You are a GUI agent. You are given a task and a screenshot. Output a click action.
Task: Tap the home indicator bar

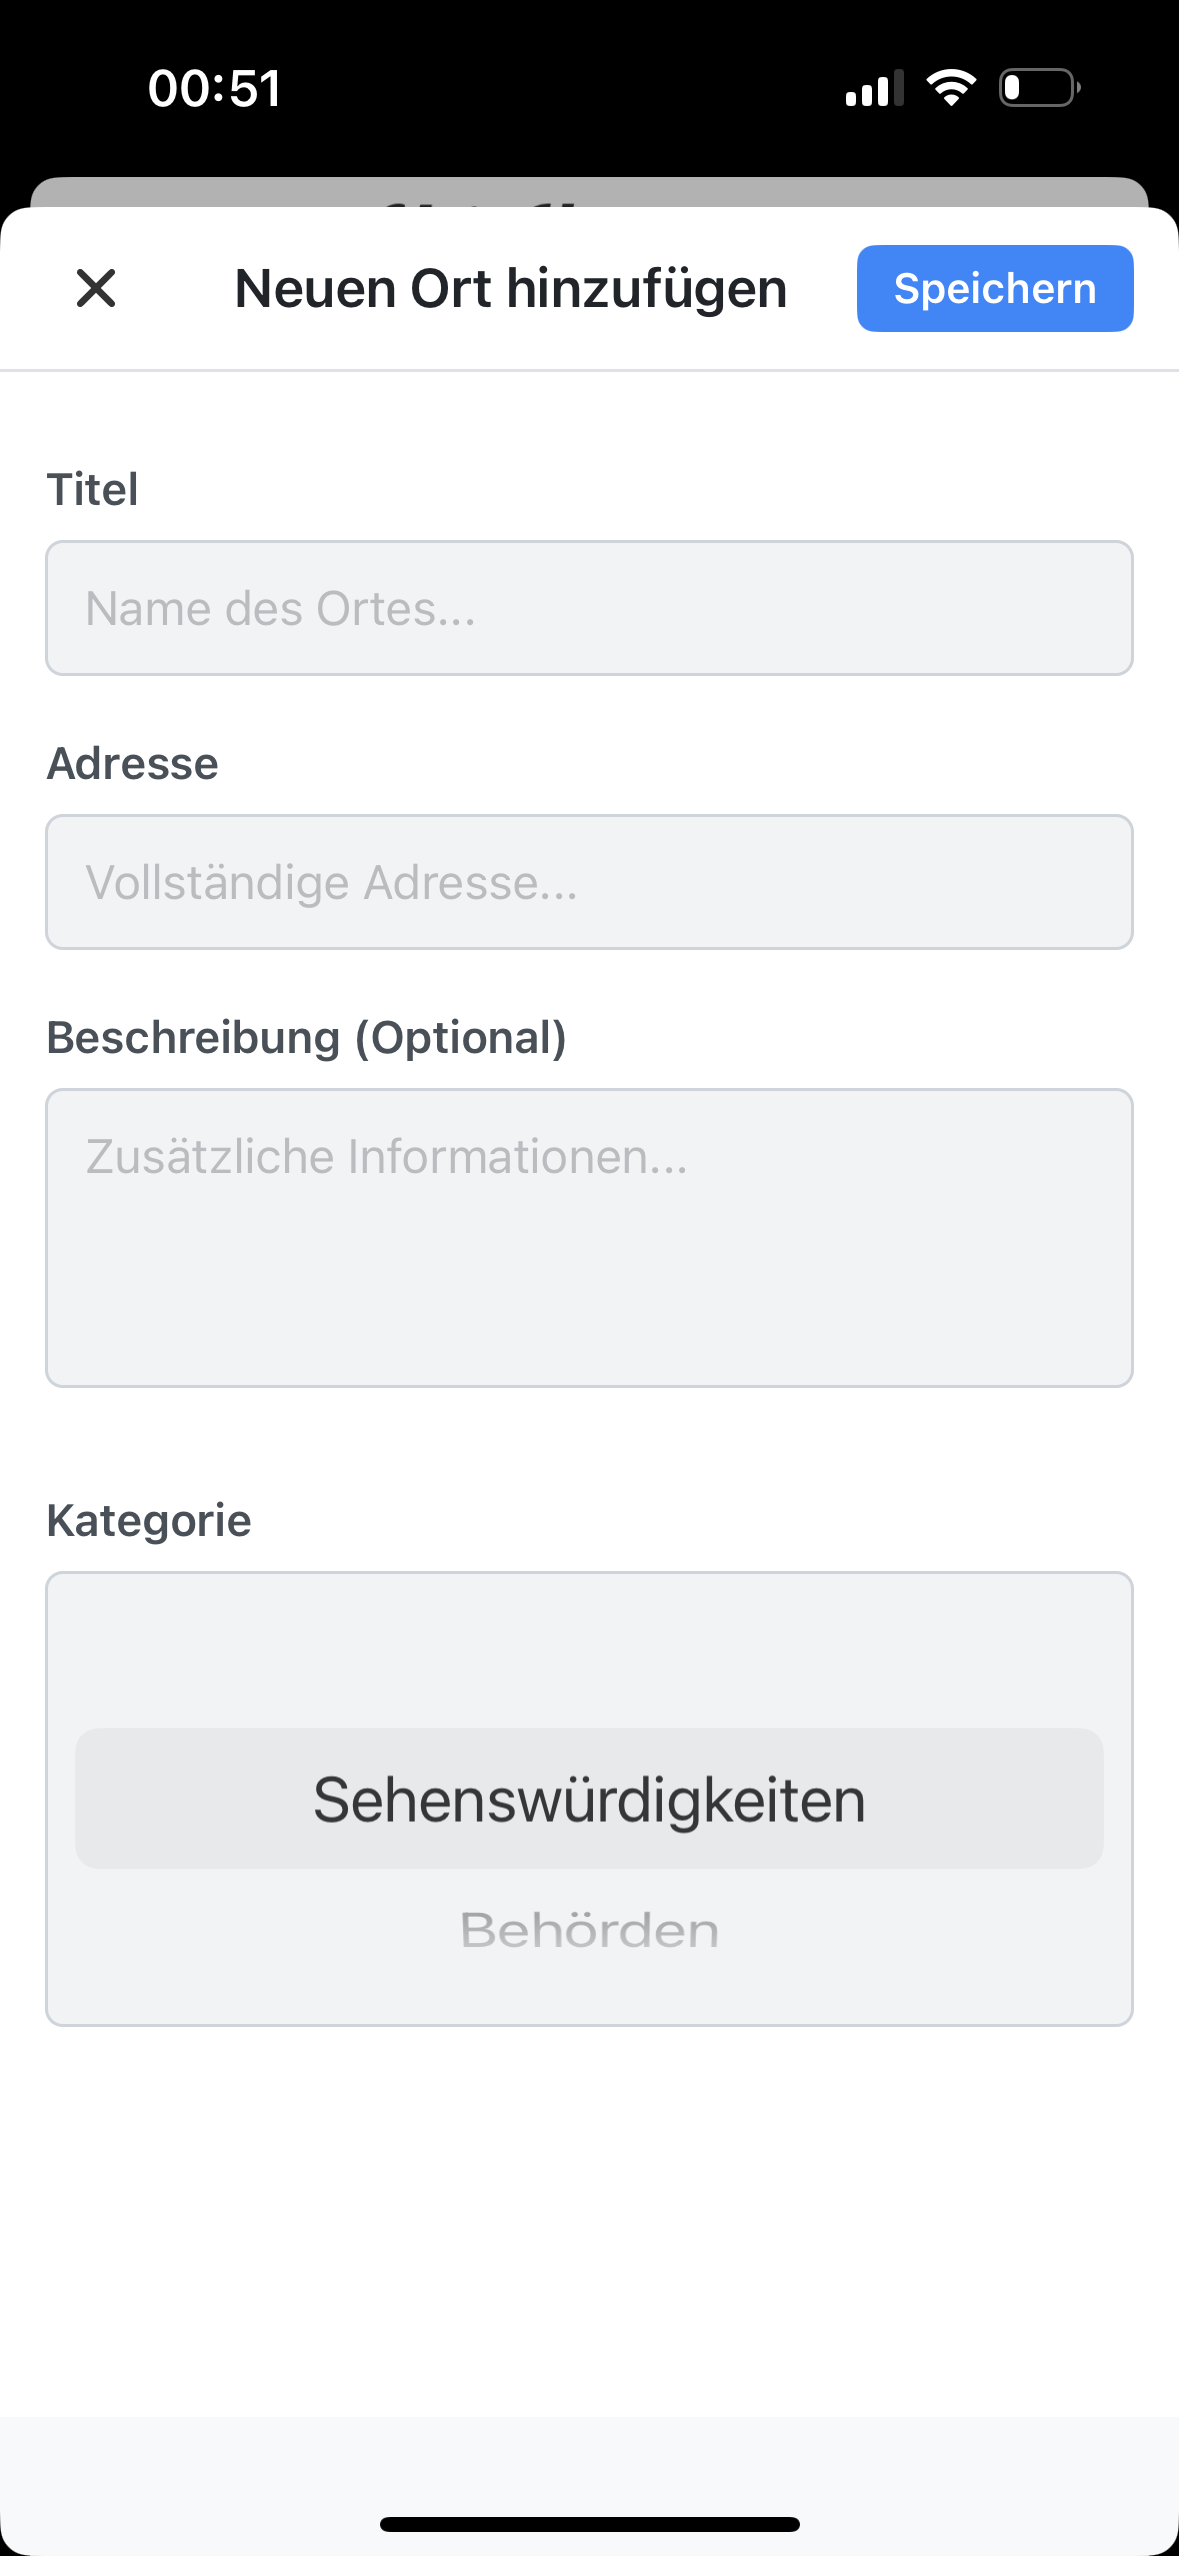[589, 2524]
